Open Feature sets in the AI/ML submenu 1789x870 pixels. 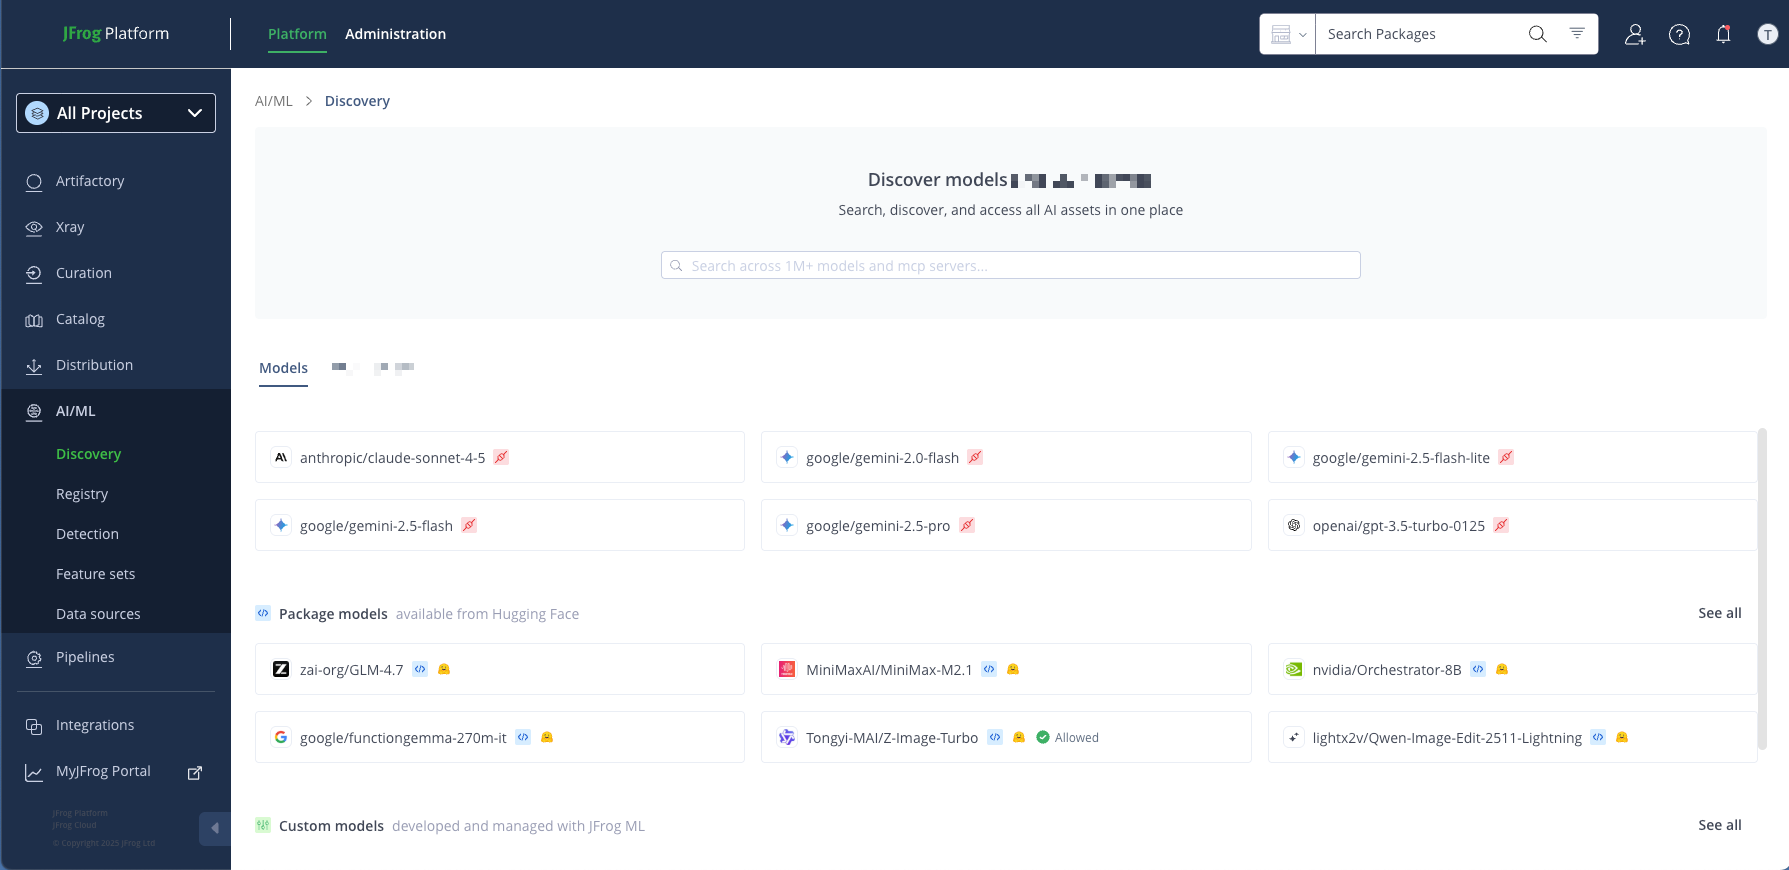point(95,574)
